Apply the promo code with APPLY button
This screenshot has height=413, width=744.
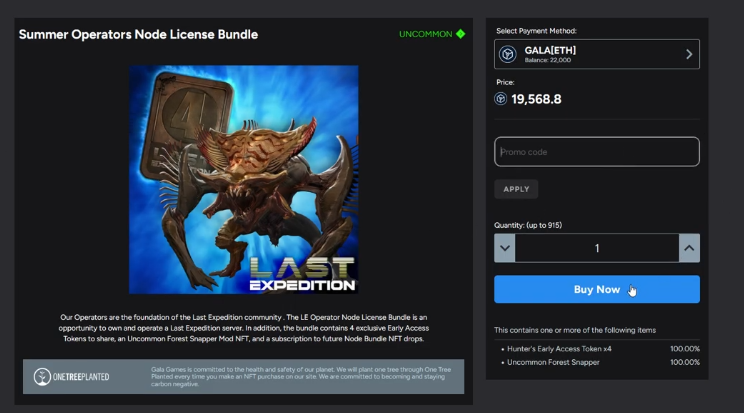click(516, 189)
